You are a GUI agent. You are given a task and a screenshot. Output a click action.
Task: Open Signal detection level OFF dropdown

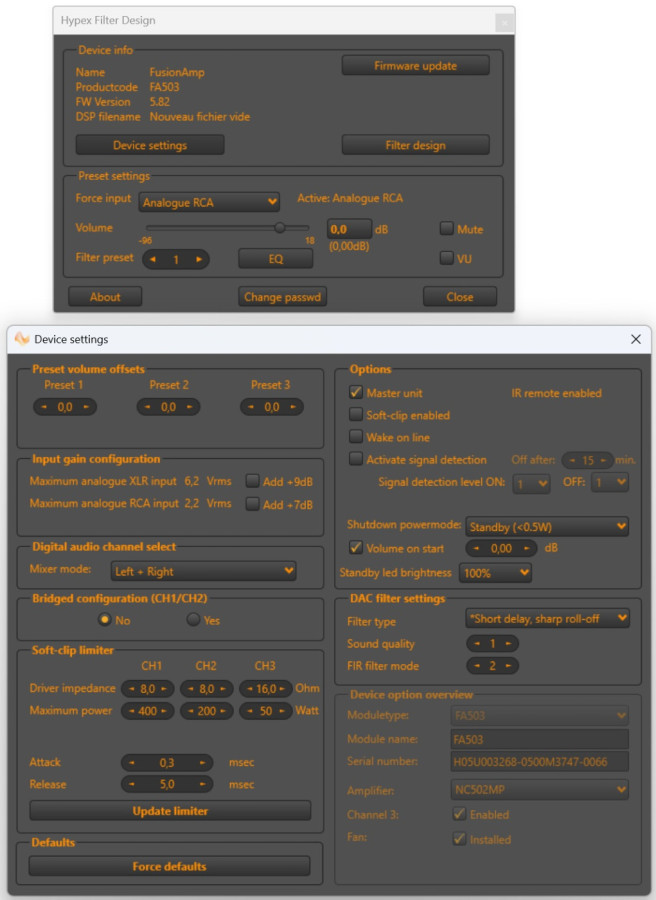pos(610,482)
